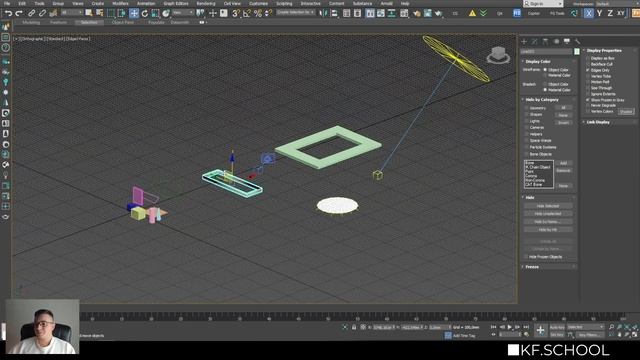Select the Select and Link tool
Viewport: 640px width, 360px height.
pos(31,13)
